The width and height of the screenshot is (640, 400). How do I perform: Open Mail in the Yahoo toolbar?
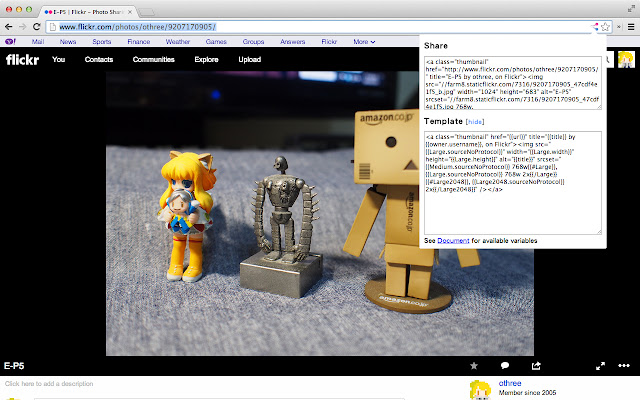[38, 42]
